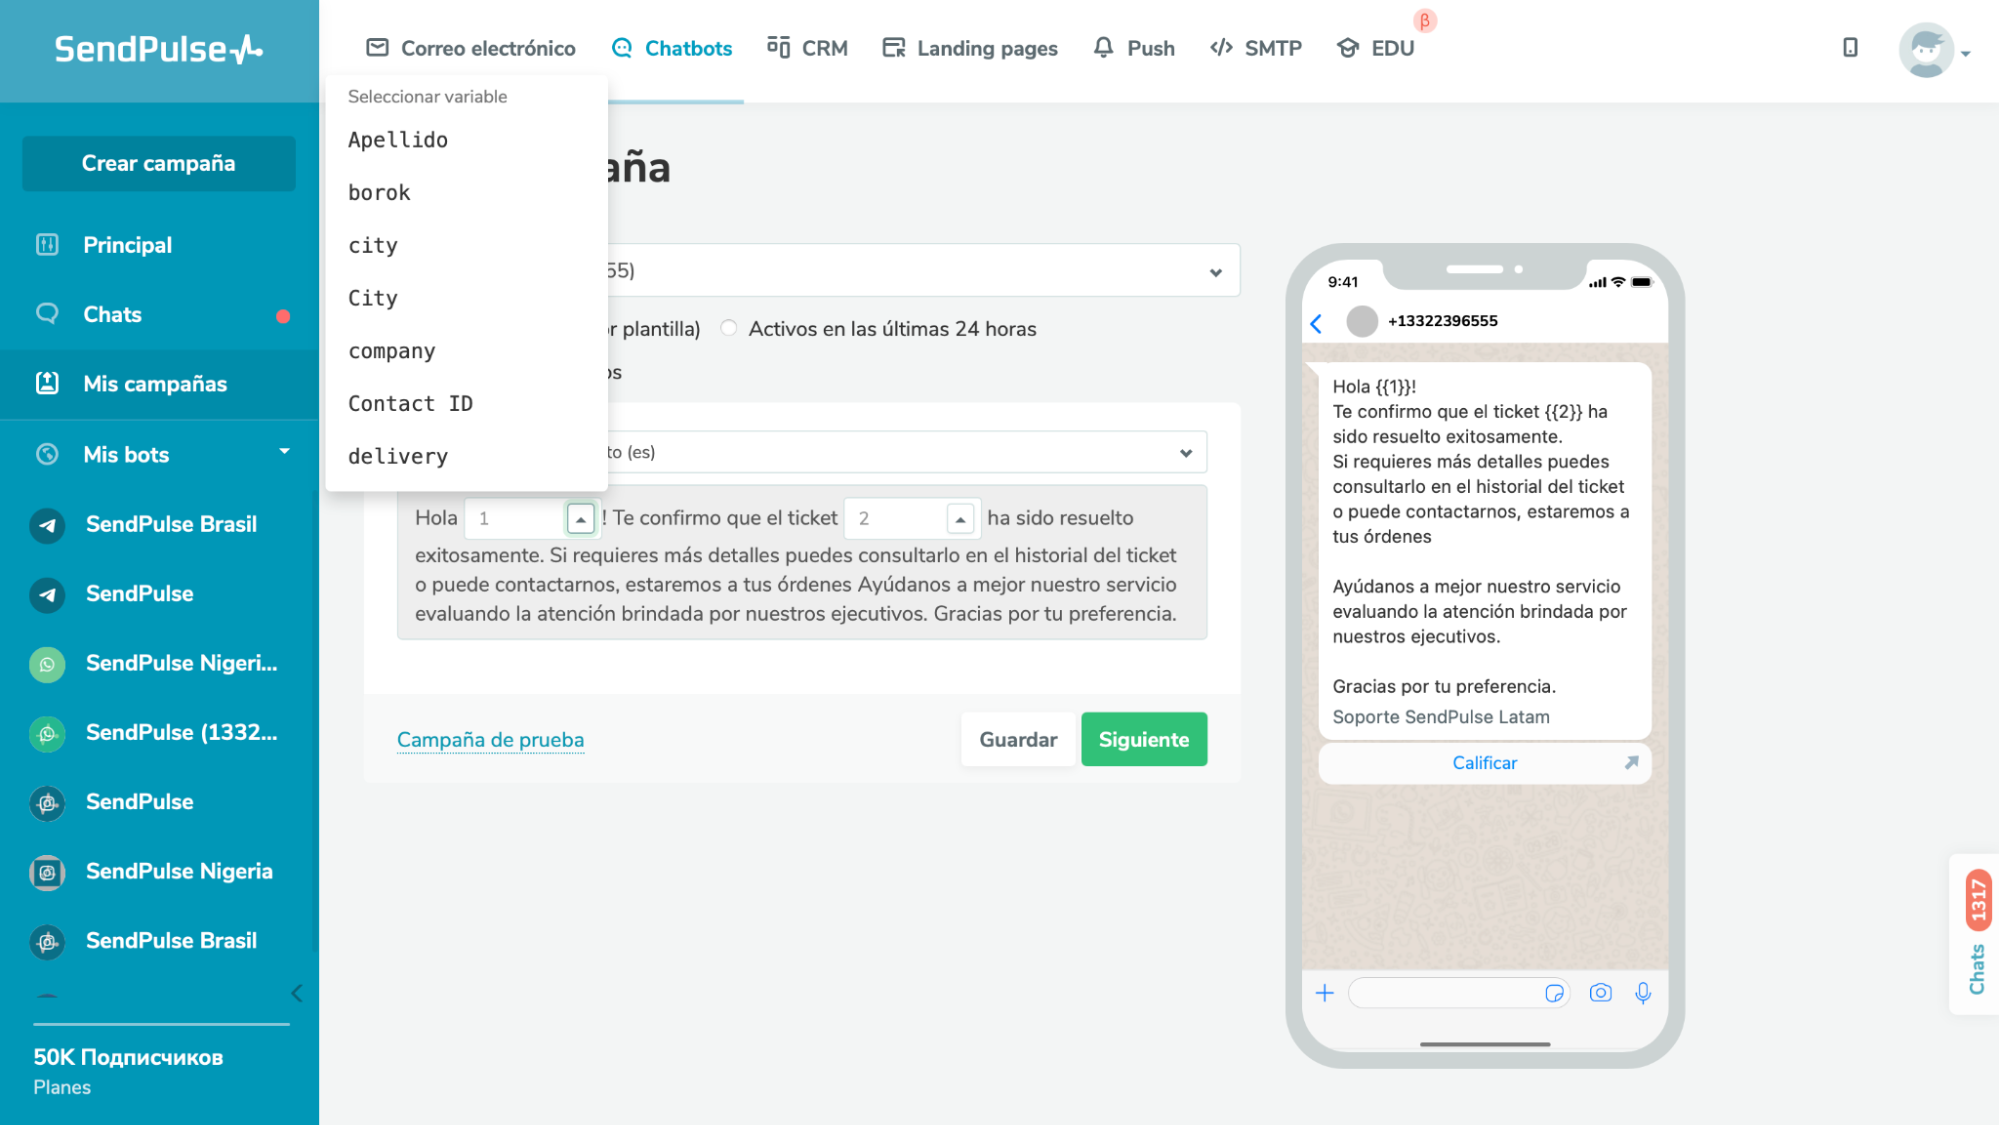Click the sticker icon in phone message field
This screenshot has height=1126, width=1999.
[x=1554, y=993]
